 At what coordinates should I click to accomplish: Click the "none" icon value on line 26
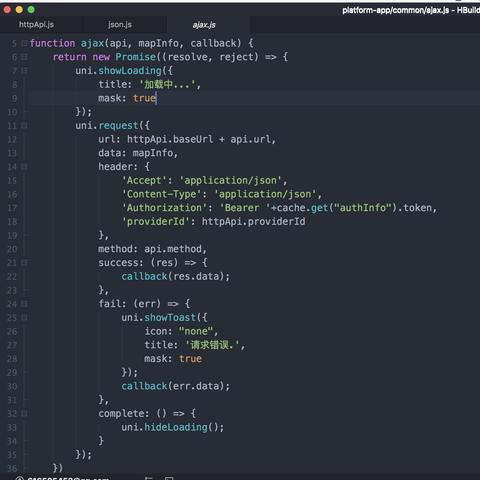(196, 331)
